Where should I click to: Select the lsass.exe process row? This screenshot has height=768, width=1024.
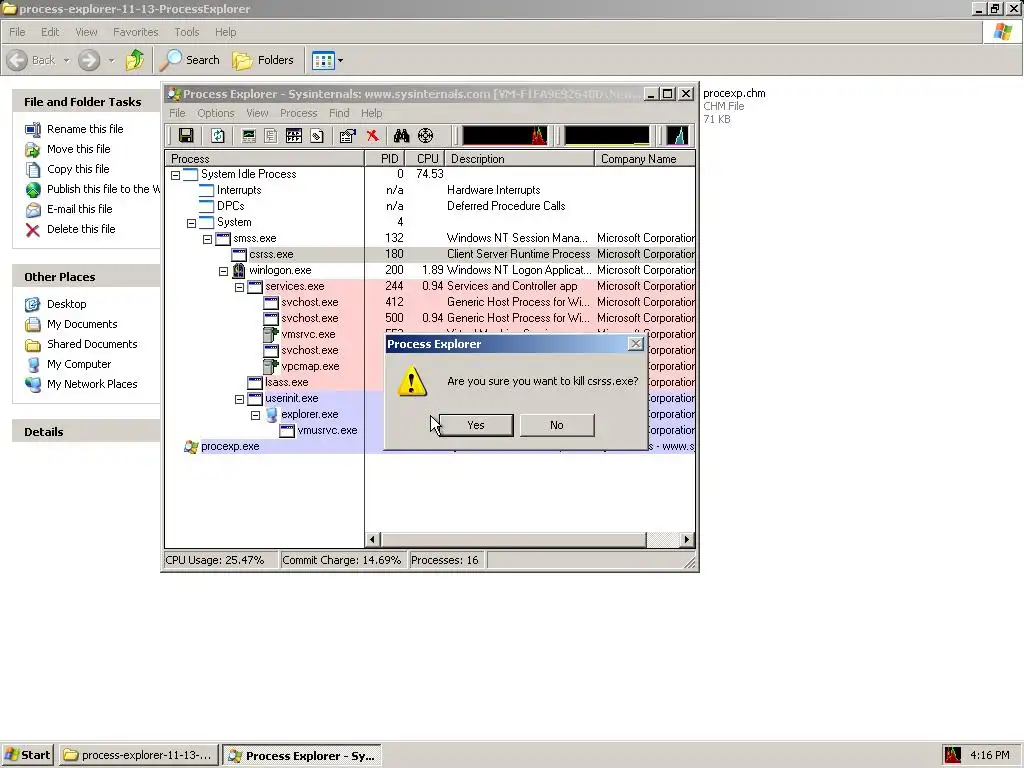[287, 383]
